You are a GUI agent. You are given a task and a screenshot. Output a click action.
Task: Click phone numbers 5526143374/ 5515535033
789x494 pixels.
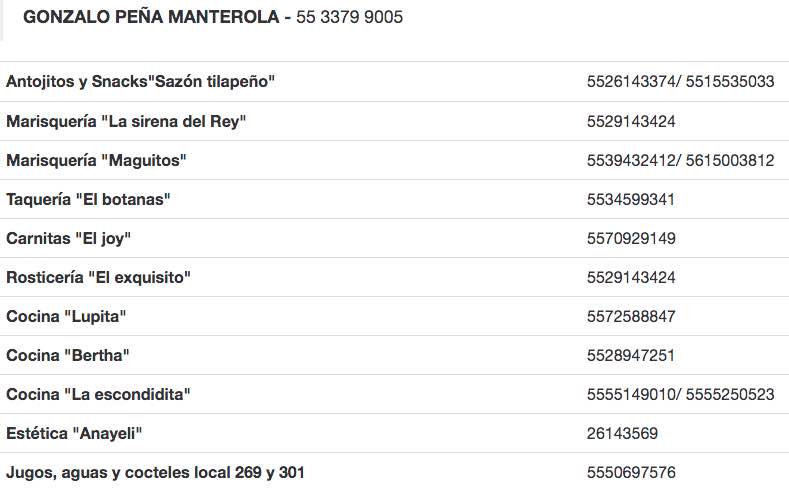click(680, 82)
